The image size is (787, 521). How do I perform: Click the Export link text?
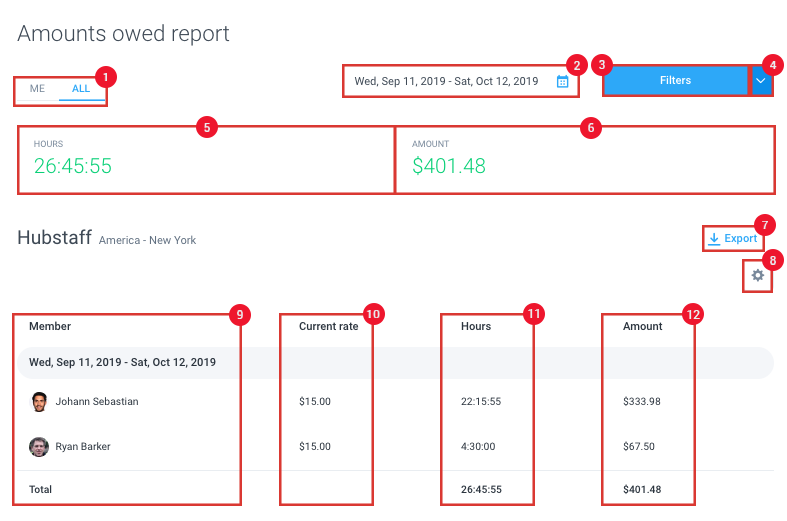point(740,238)
